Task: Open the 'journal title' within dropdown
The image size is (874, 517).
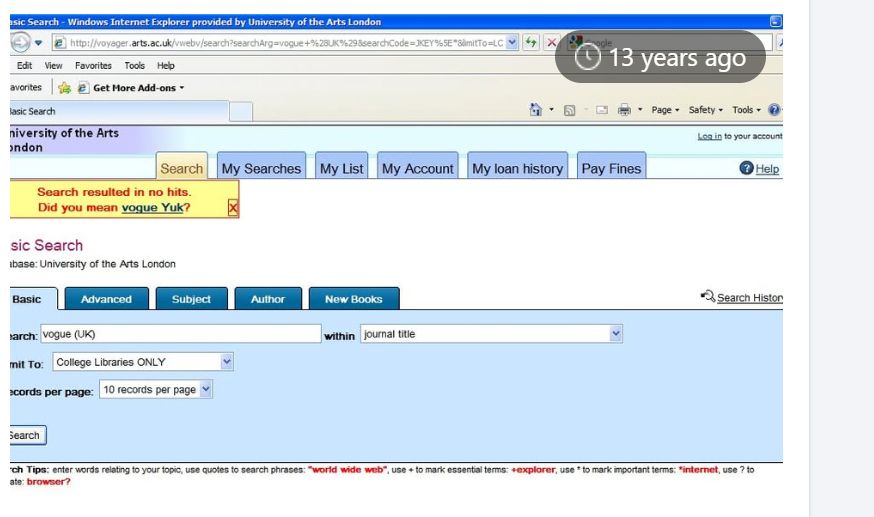Action: [x=491, y=334]
